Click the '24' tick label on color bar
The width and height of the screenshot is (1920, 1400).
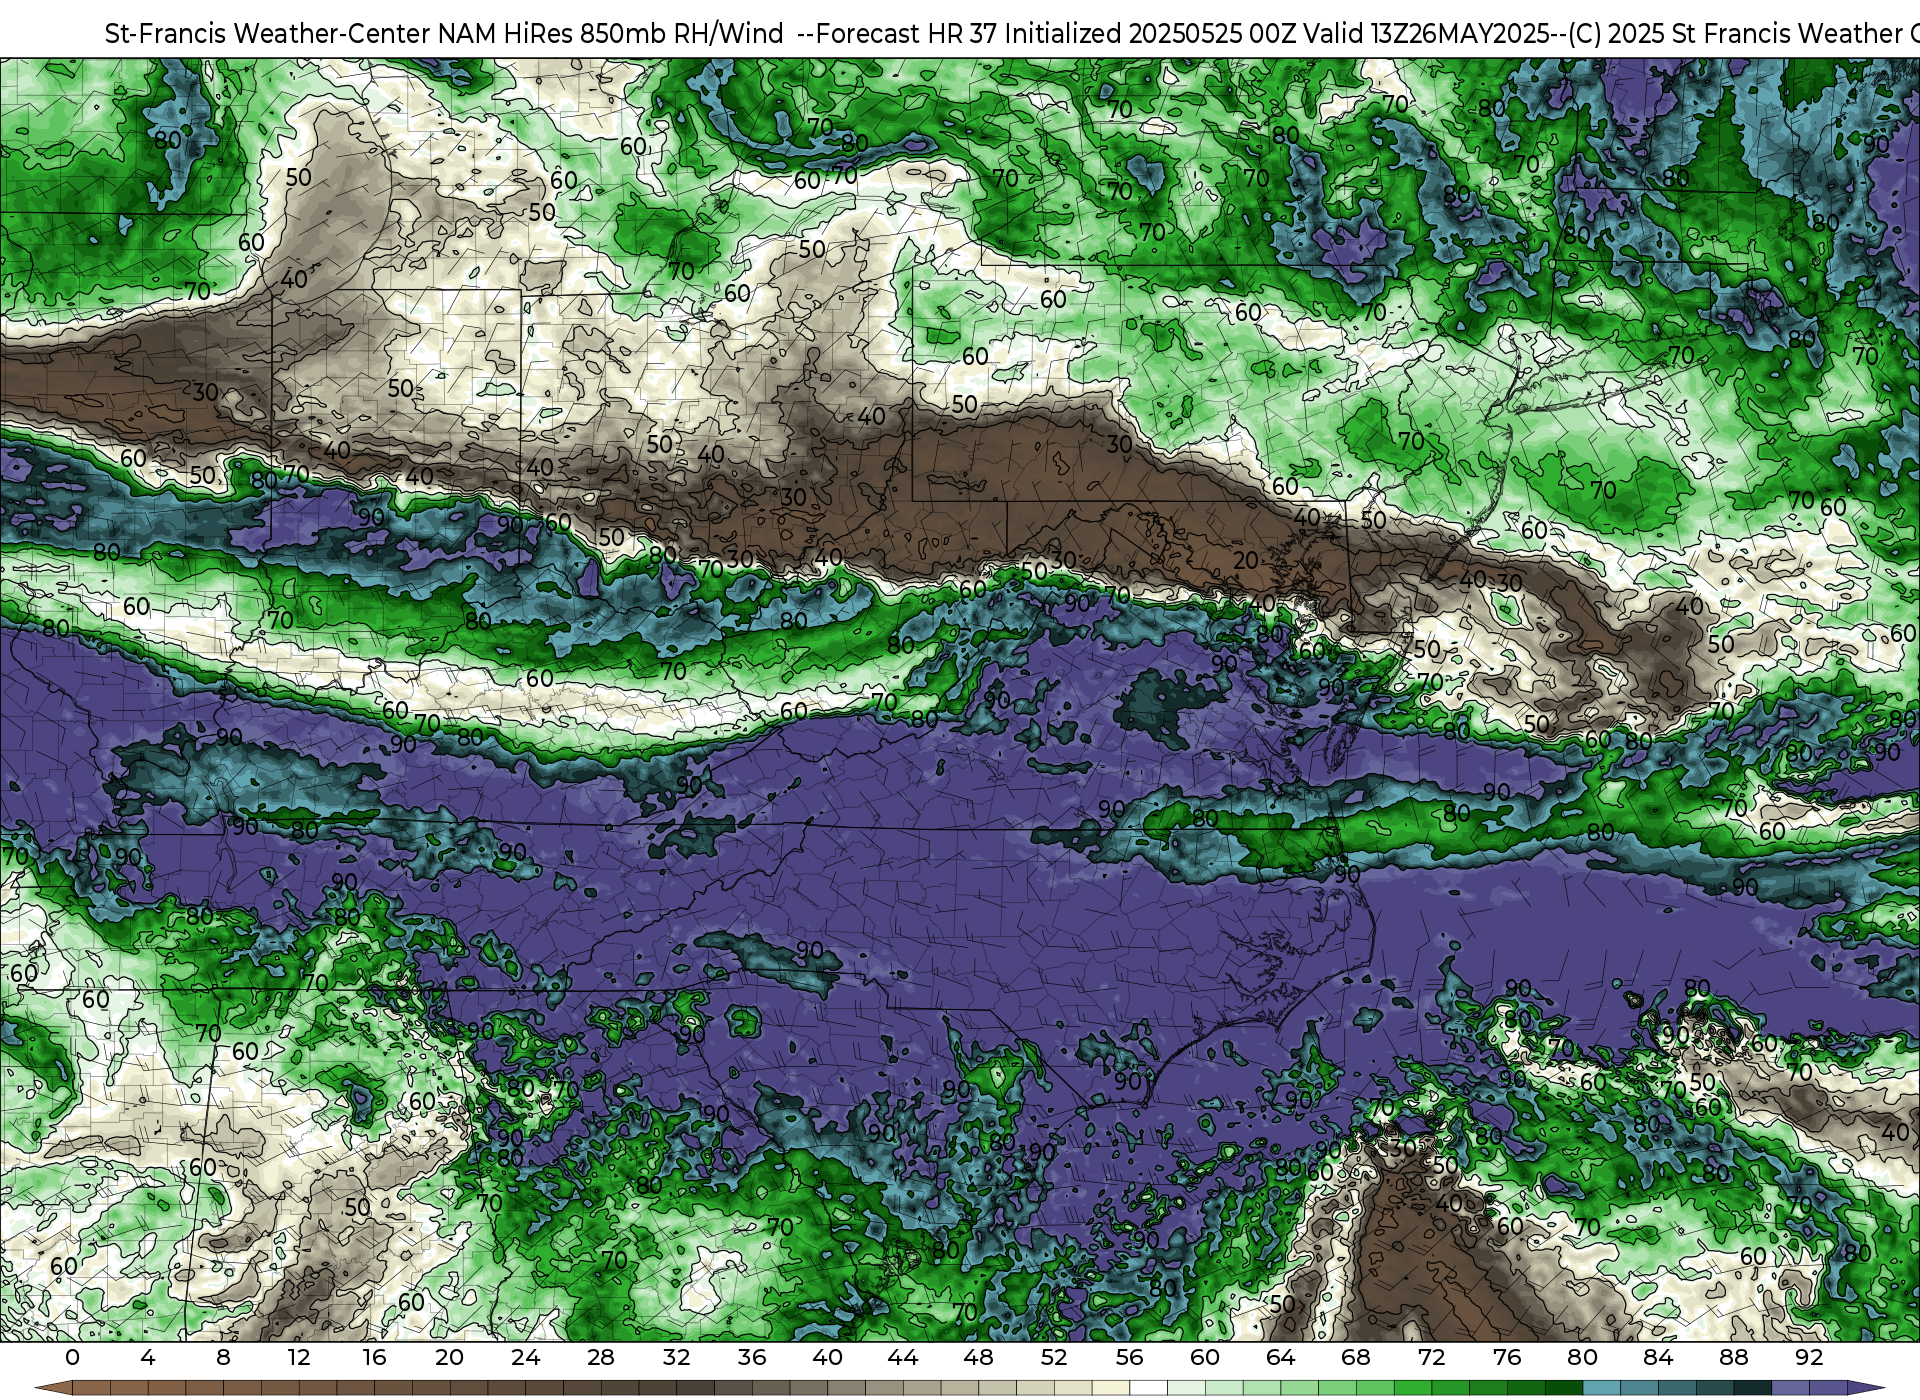(525, 1358)
